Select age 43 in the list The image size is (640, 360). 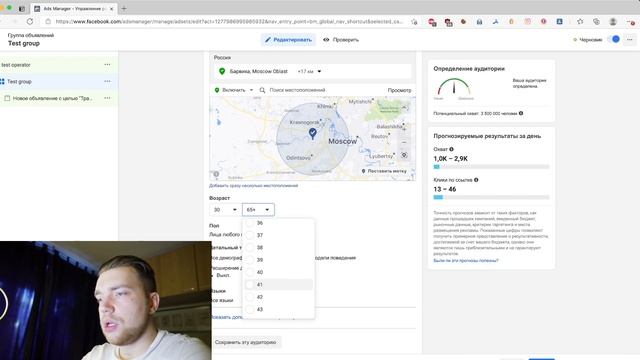pos(279,309)
